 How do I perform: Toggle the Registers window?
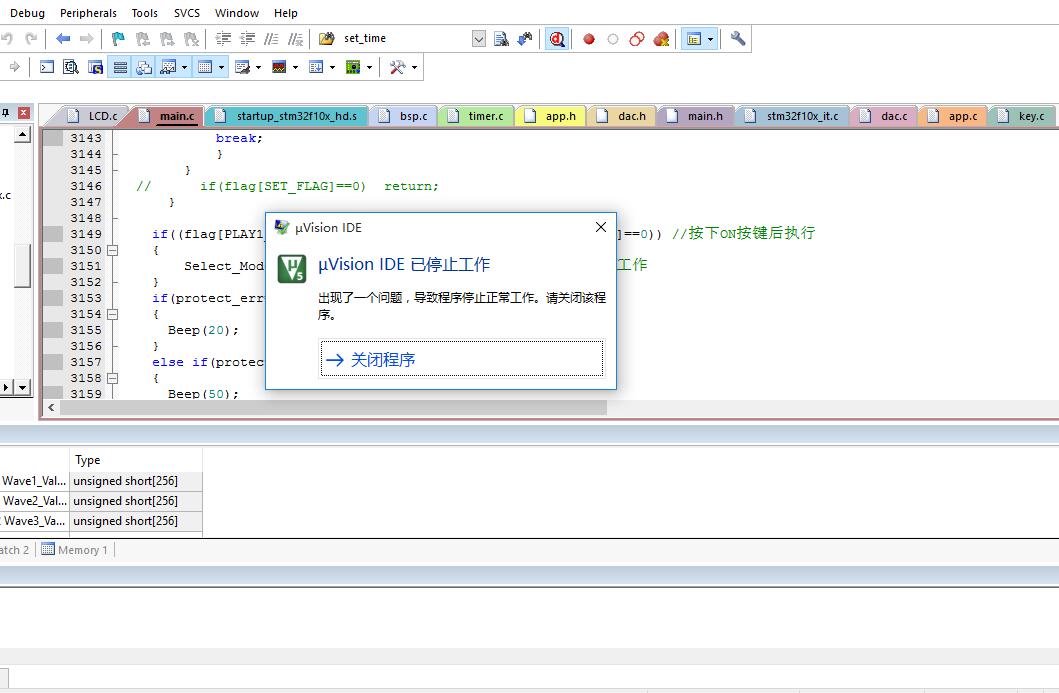[120, 67]
